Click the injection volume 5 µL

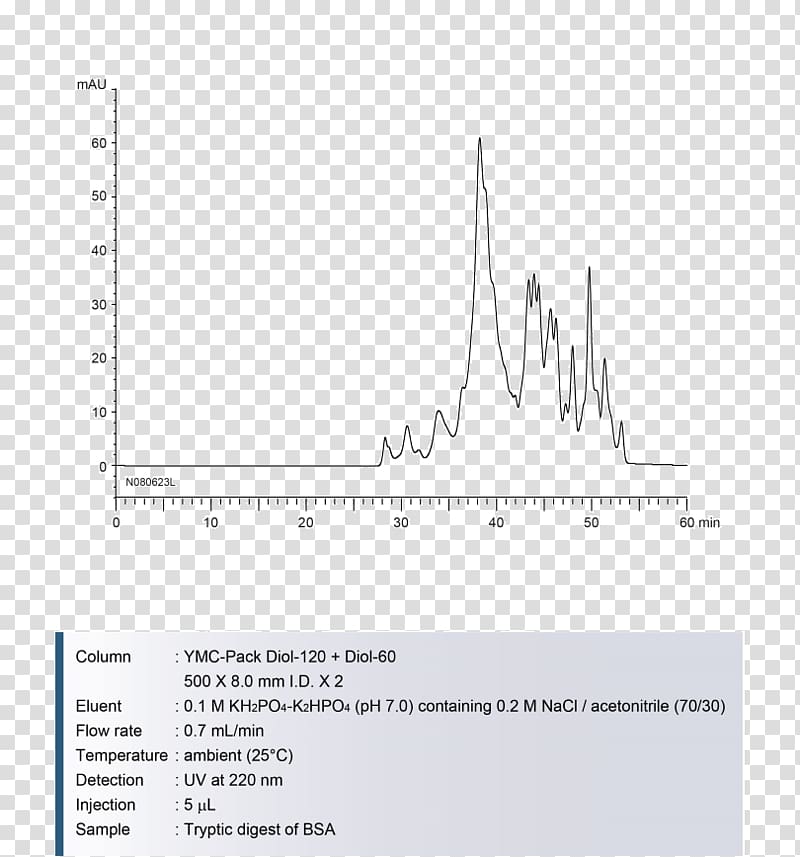click(199, 805)
